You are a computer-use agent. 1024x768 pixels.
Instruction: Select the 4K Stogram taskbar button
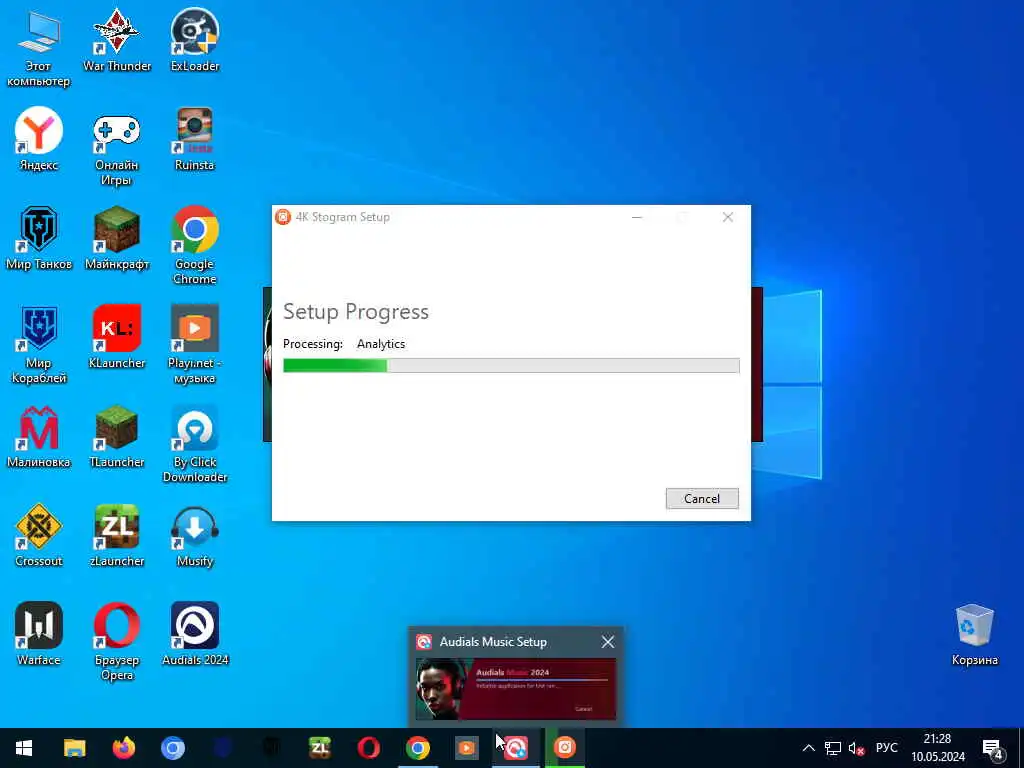tap(565, 748)
